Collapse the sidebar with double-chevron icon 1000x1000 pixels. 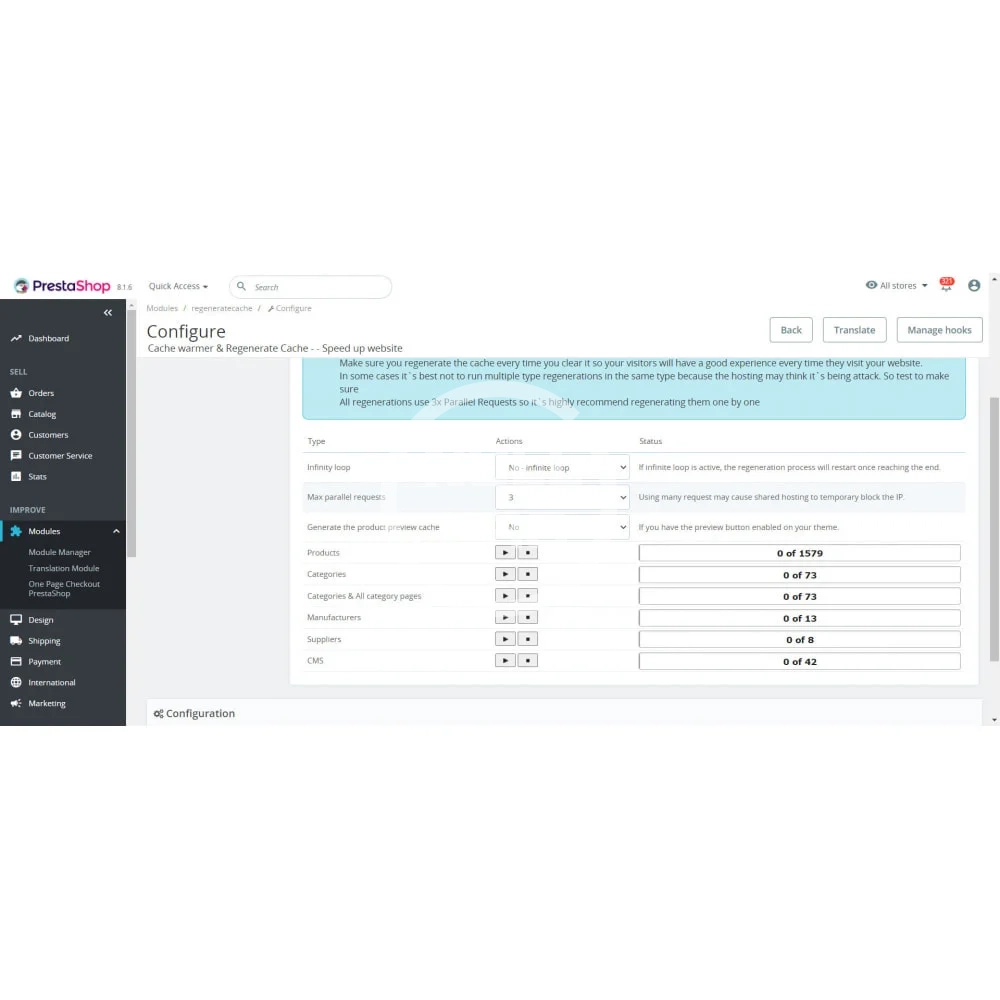coord(108,313)
